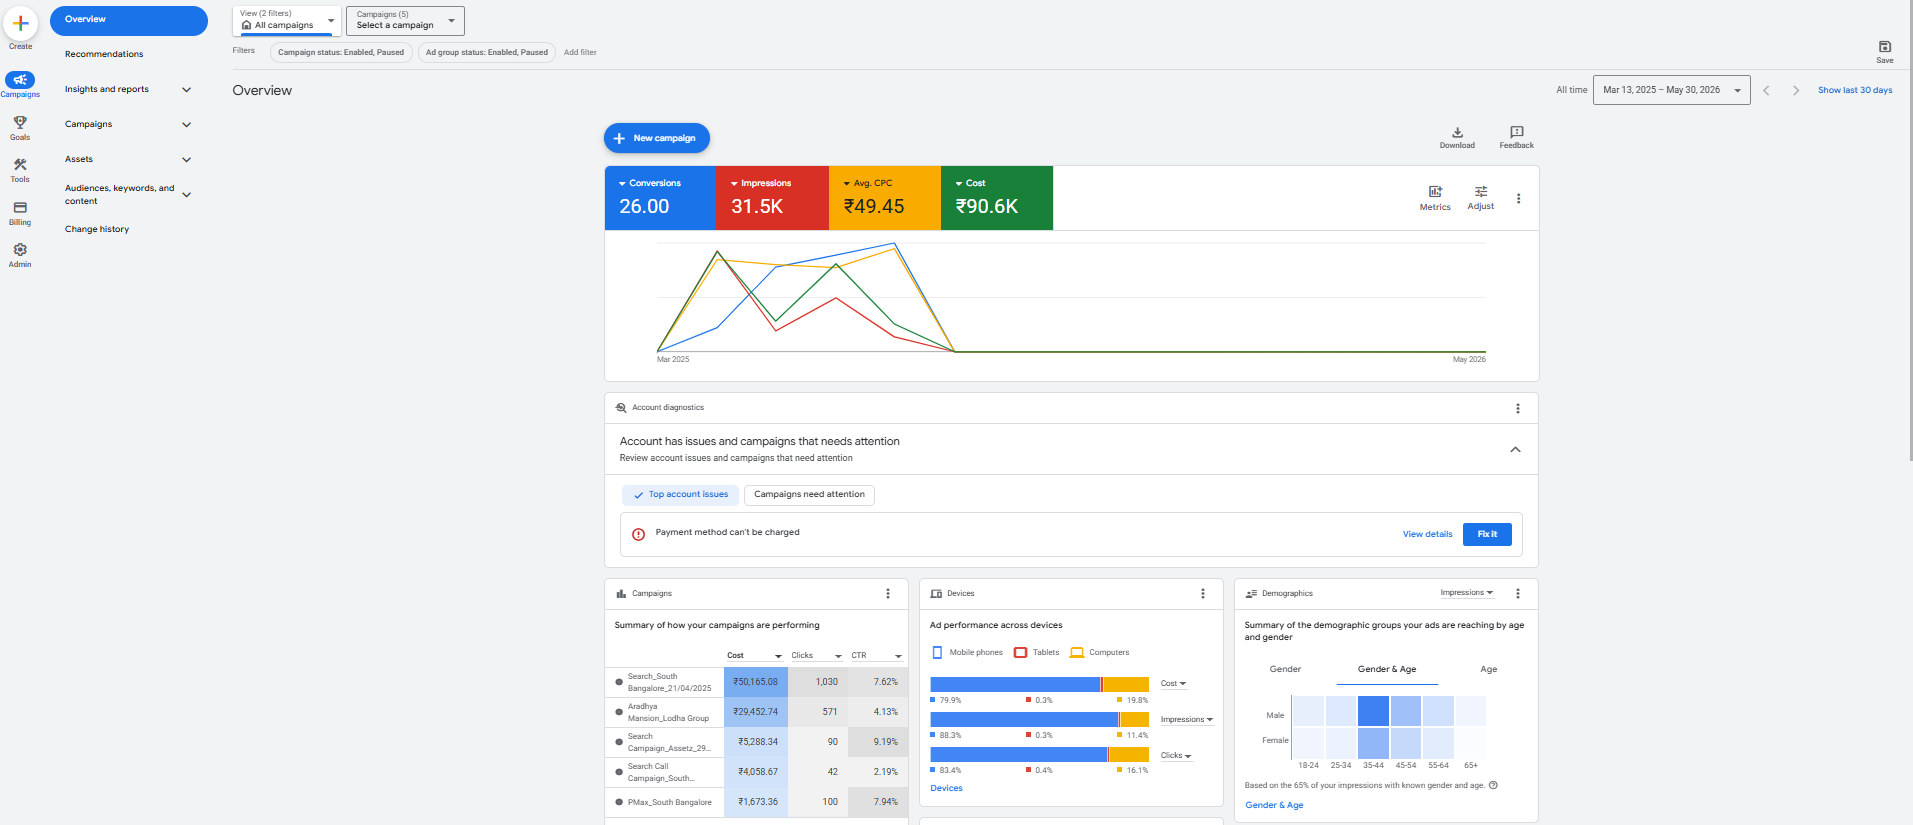The width and height of the screenshot is (1913, 825).
Task: Open the date range dropdown
Action: click(1671, 90)
